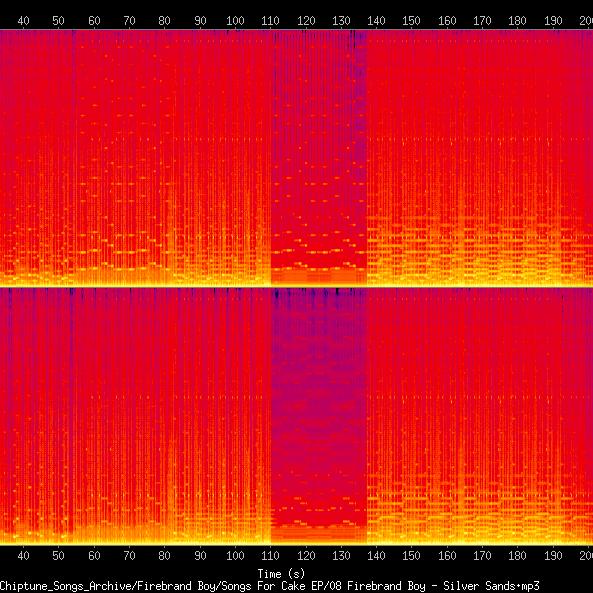Click the 140 second label on bottom axis
This screenshot has height=593, width=593.
pos(376,556)
